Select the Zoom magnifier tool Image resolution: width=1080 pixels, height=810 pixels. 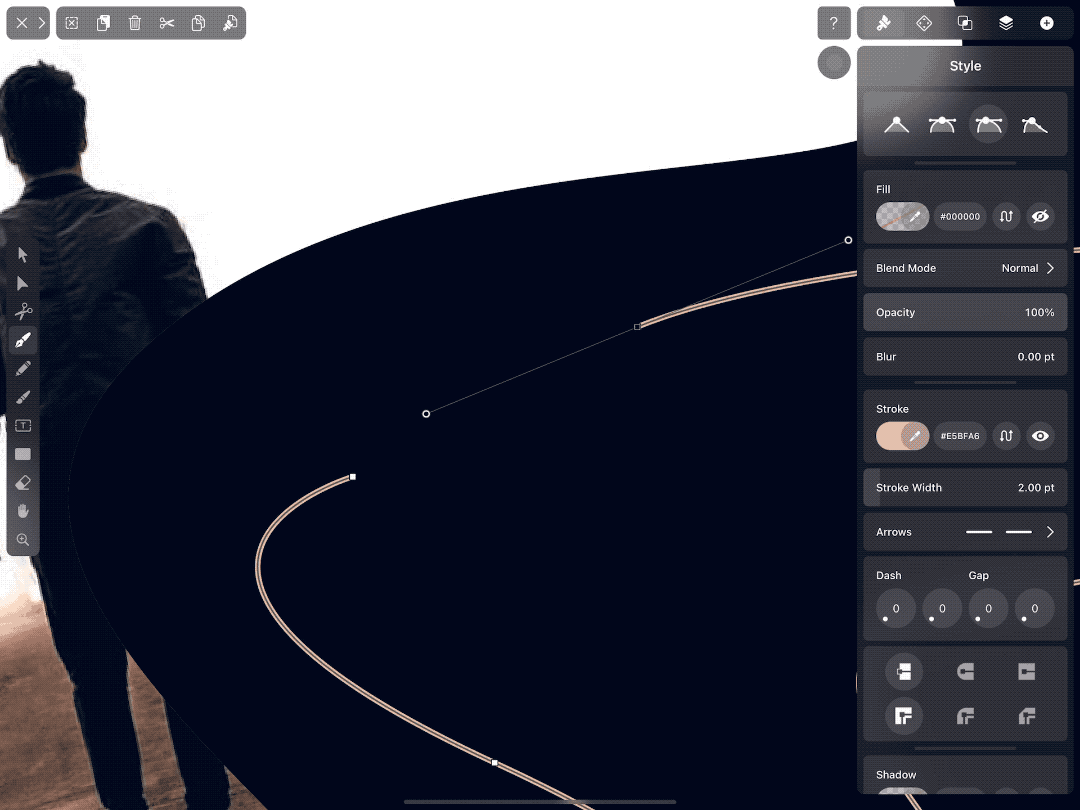coord(23,540)
